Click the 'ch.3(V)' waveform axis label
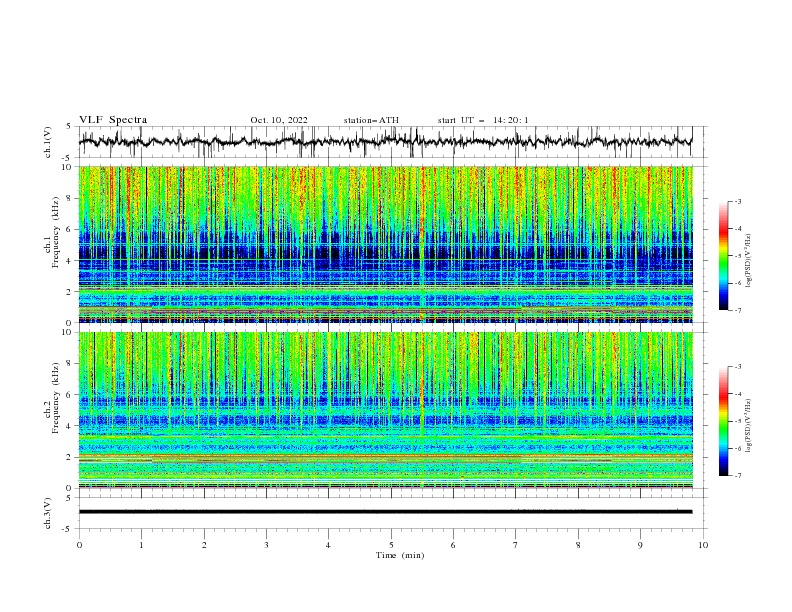 [x=48, y=513]
